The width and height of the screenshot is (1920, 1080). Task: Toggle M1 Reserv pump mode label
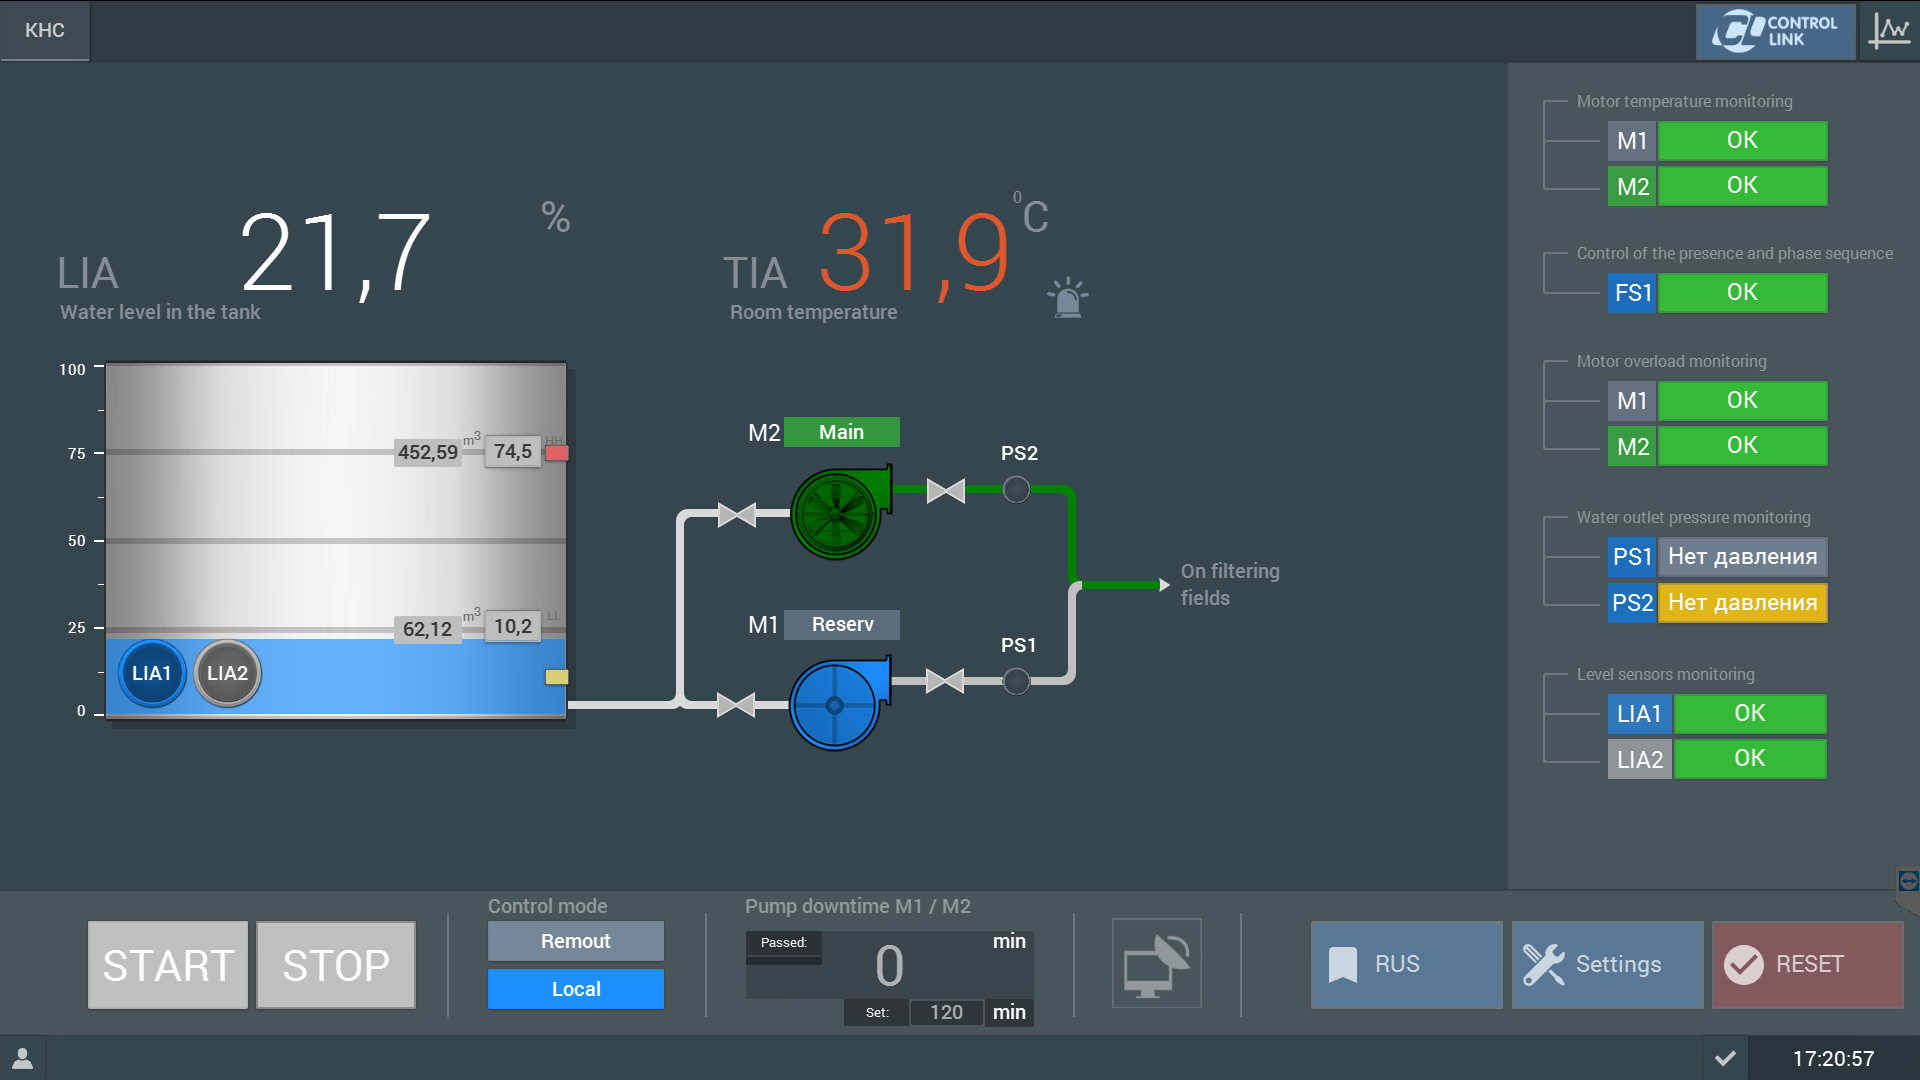click(842, 624)
